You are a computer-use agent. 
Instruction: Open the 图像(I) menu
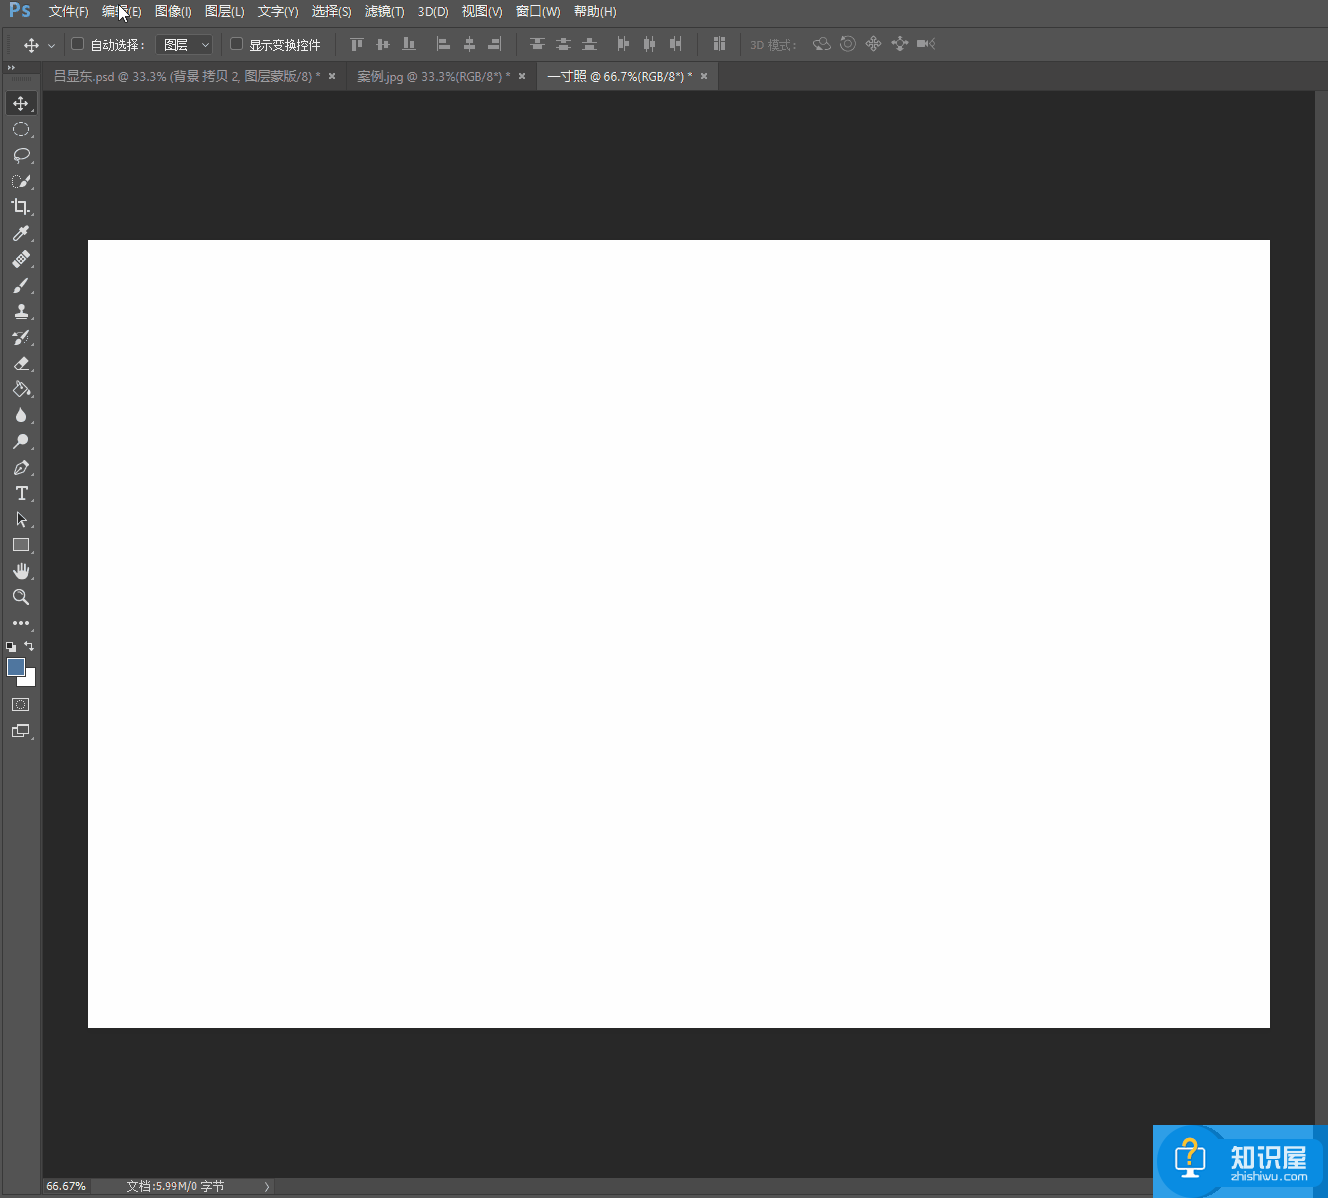[x=173, y=12]
